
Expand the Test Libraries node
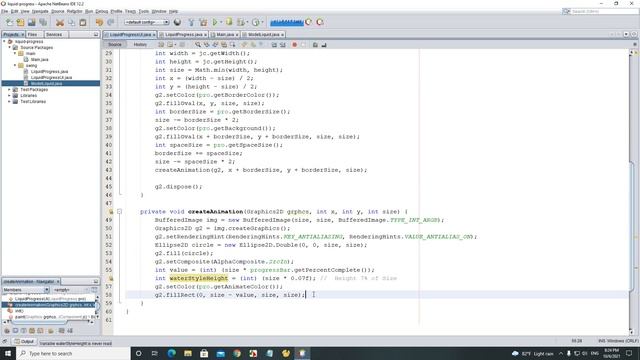click(x=9, y=101)
